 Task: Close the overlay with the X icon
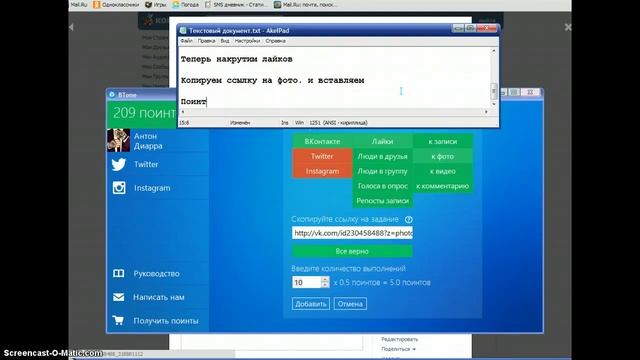click(568, 27)
